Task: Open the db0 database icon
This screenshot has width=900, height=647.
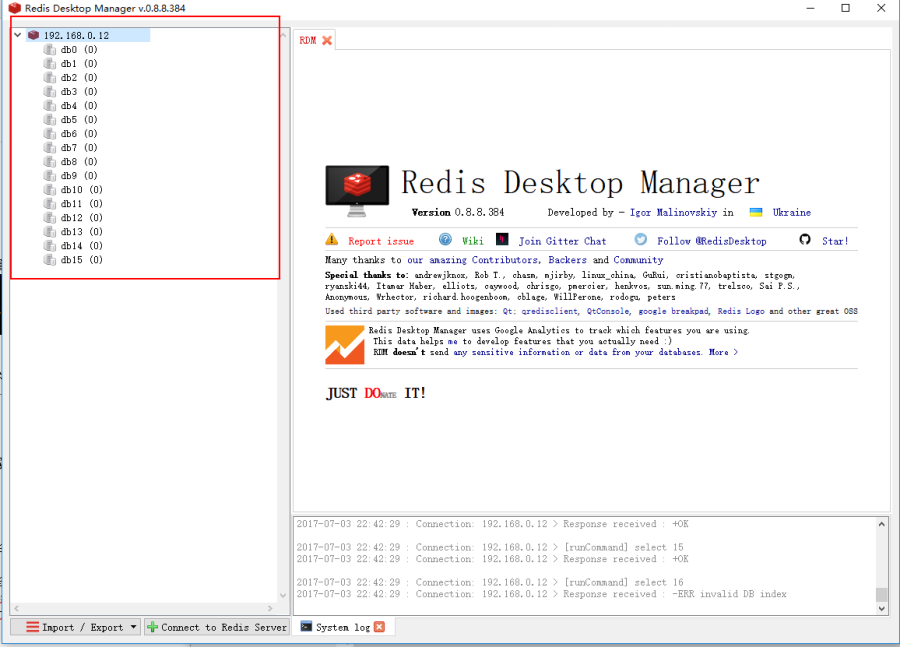Action: click(50, 49)
